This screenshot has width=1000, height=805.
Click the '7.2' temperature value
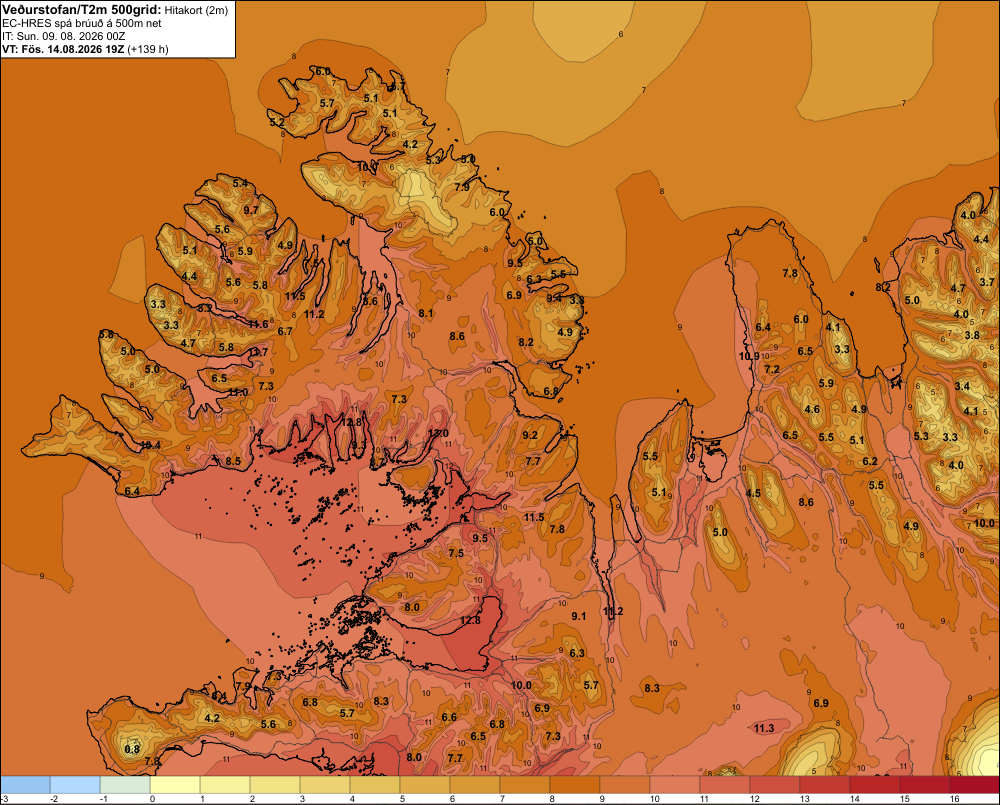(772, 369)
